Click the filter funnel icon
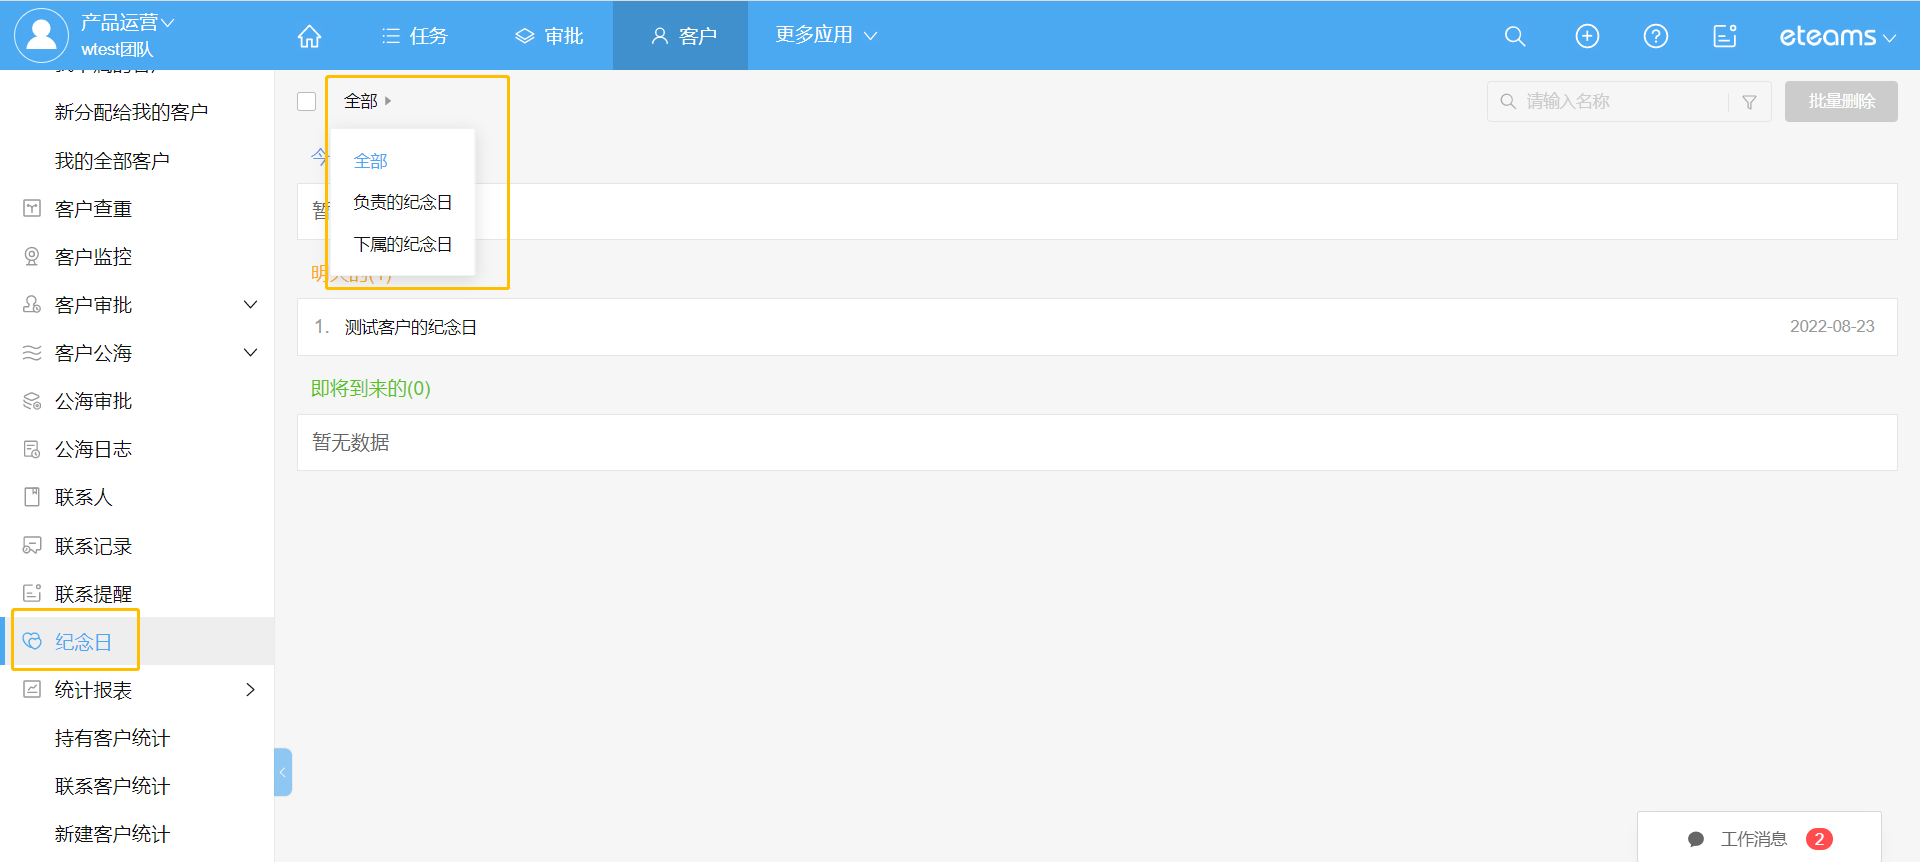Viewport: 1920px width, 862px height. (1749, 102)
